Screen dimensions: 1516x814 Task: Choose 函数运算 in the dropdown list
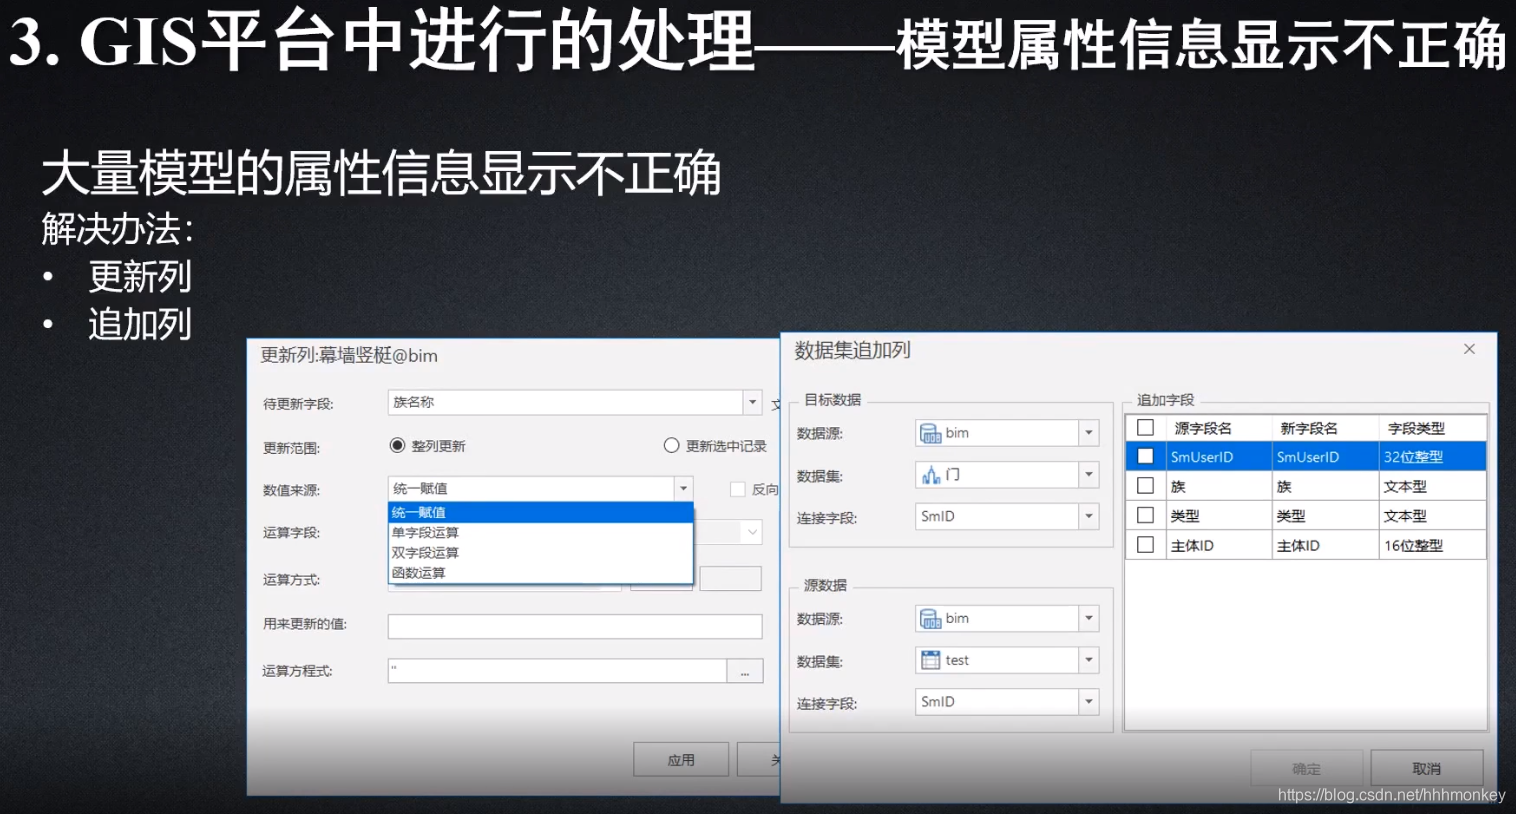click(x=540, y=573)
